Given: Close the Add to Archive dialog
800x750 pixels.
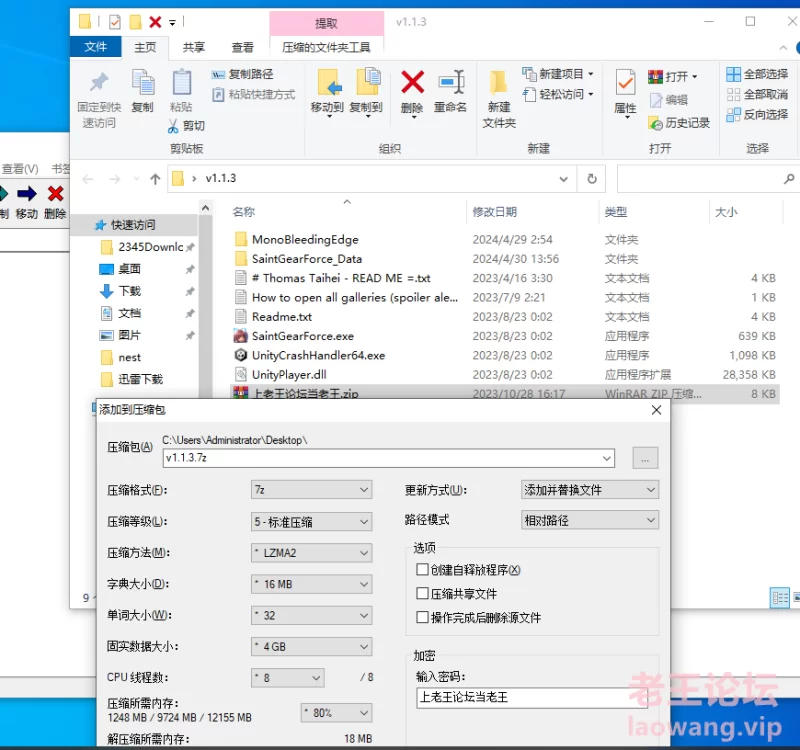Looking at the screenshot, I should point(656,410).
